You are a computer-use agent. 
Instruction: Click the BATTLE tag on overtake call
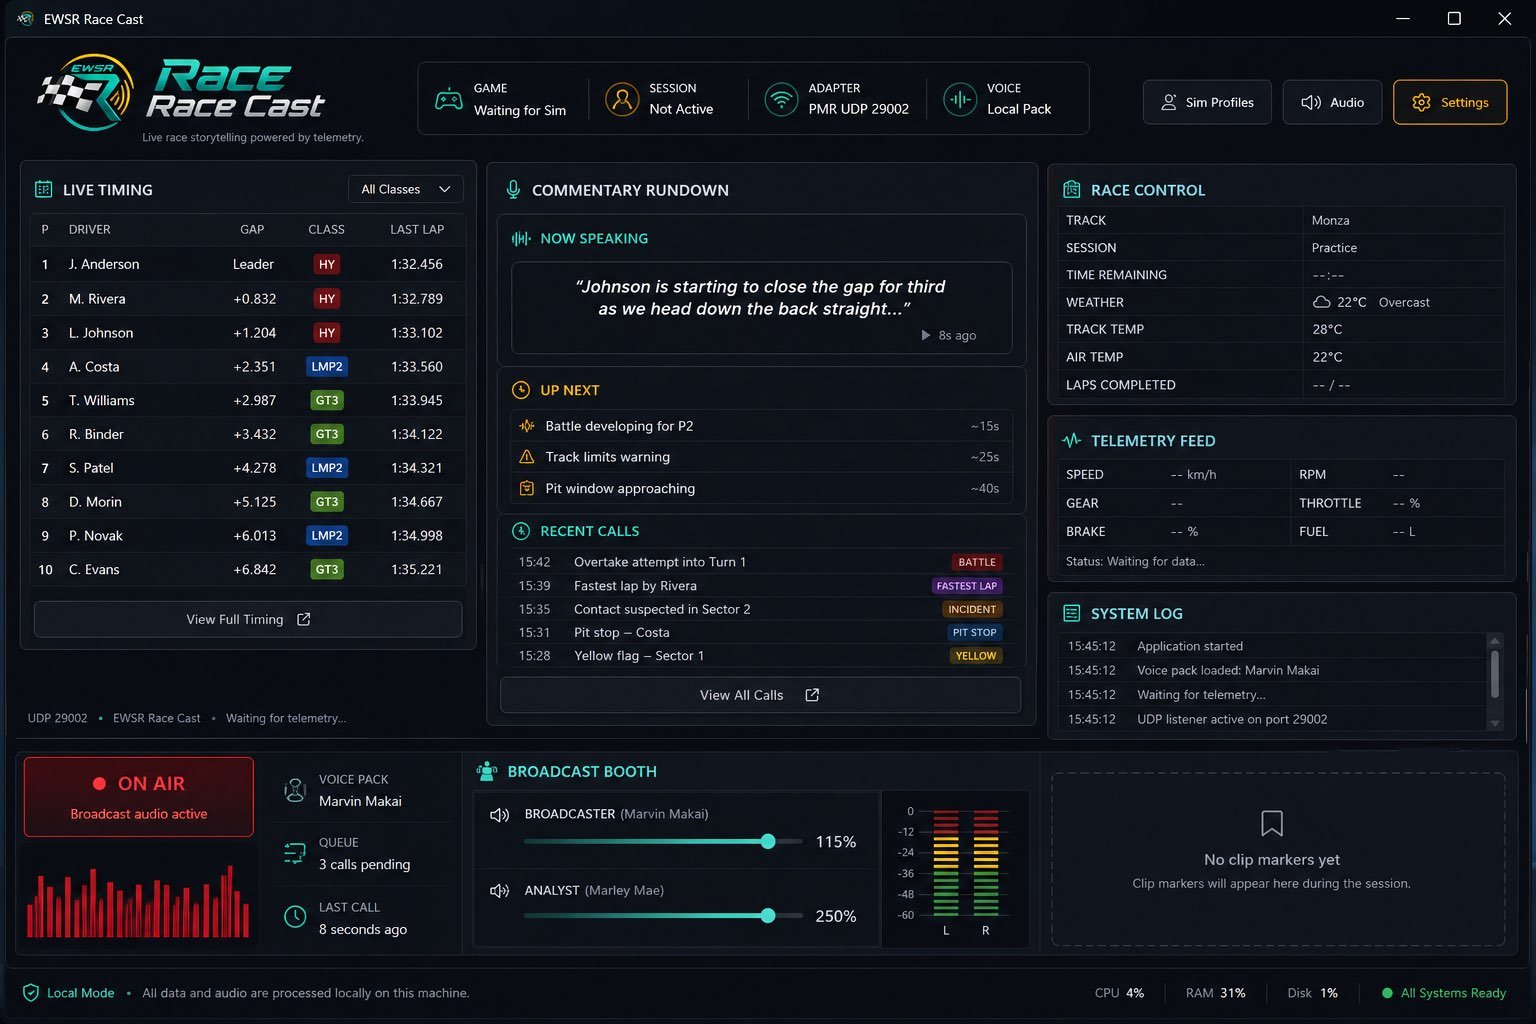coord(977,562)
